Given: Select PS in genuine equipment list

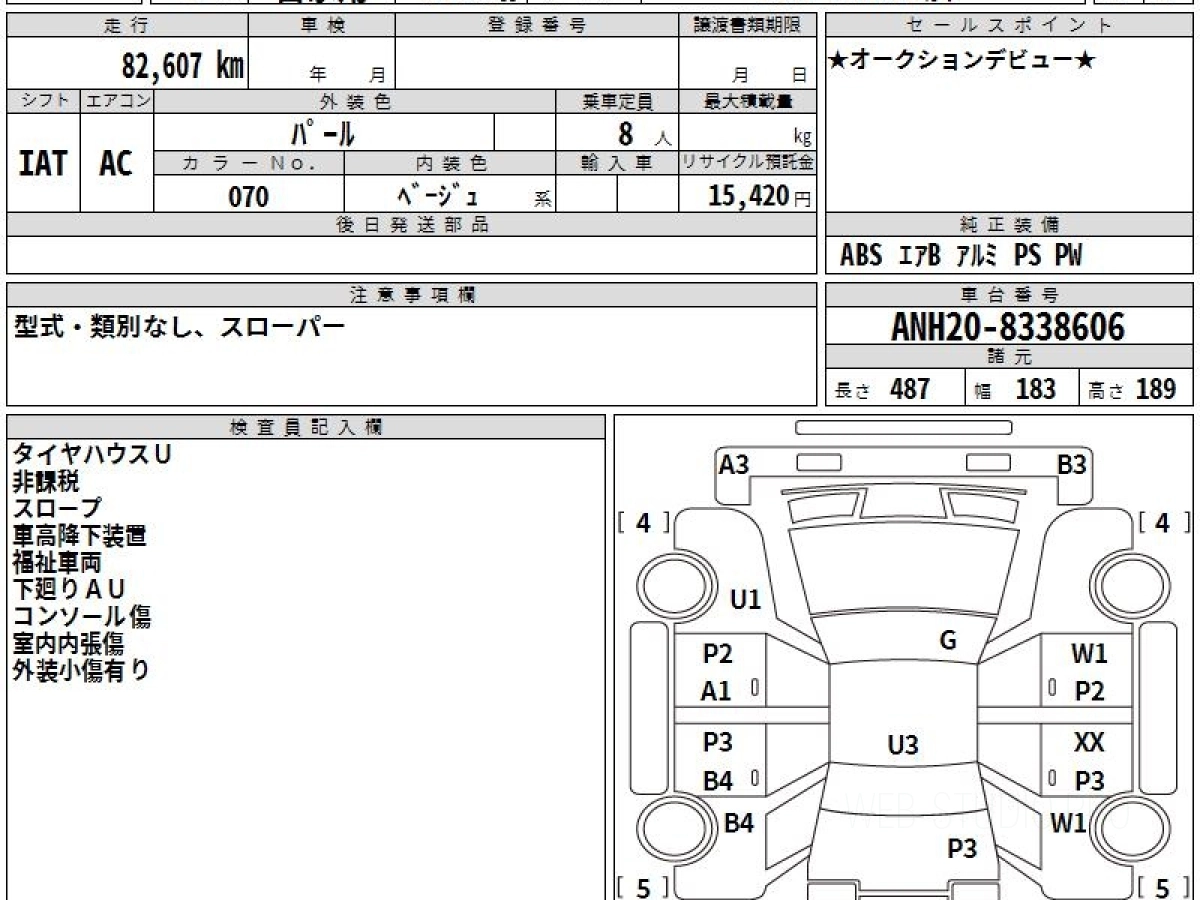Looking at the screenshot, I should [1027, 255].
